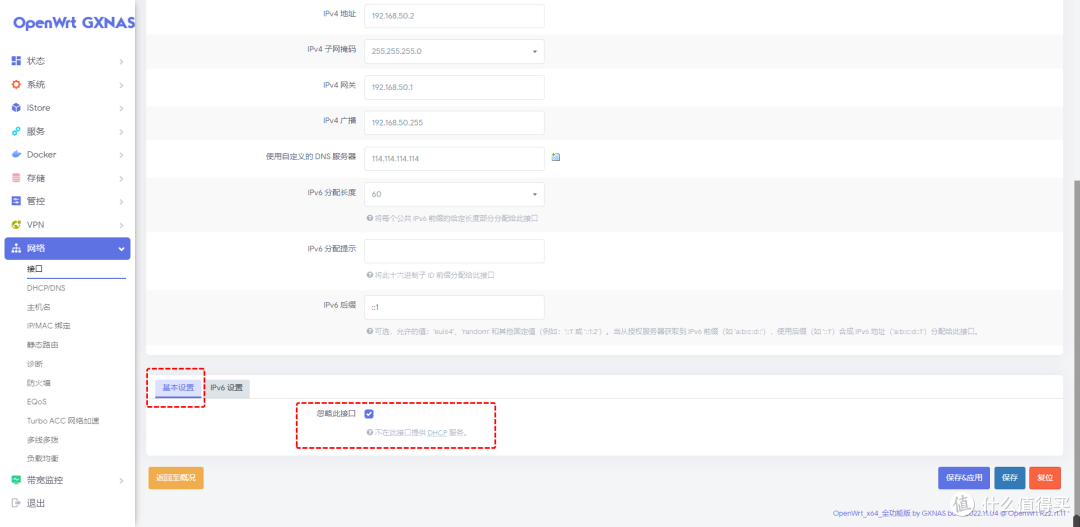Click help icon beside IPv6 分配提示 hint

(x=369, y=274)
